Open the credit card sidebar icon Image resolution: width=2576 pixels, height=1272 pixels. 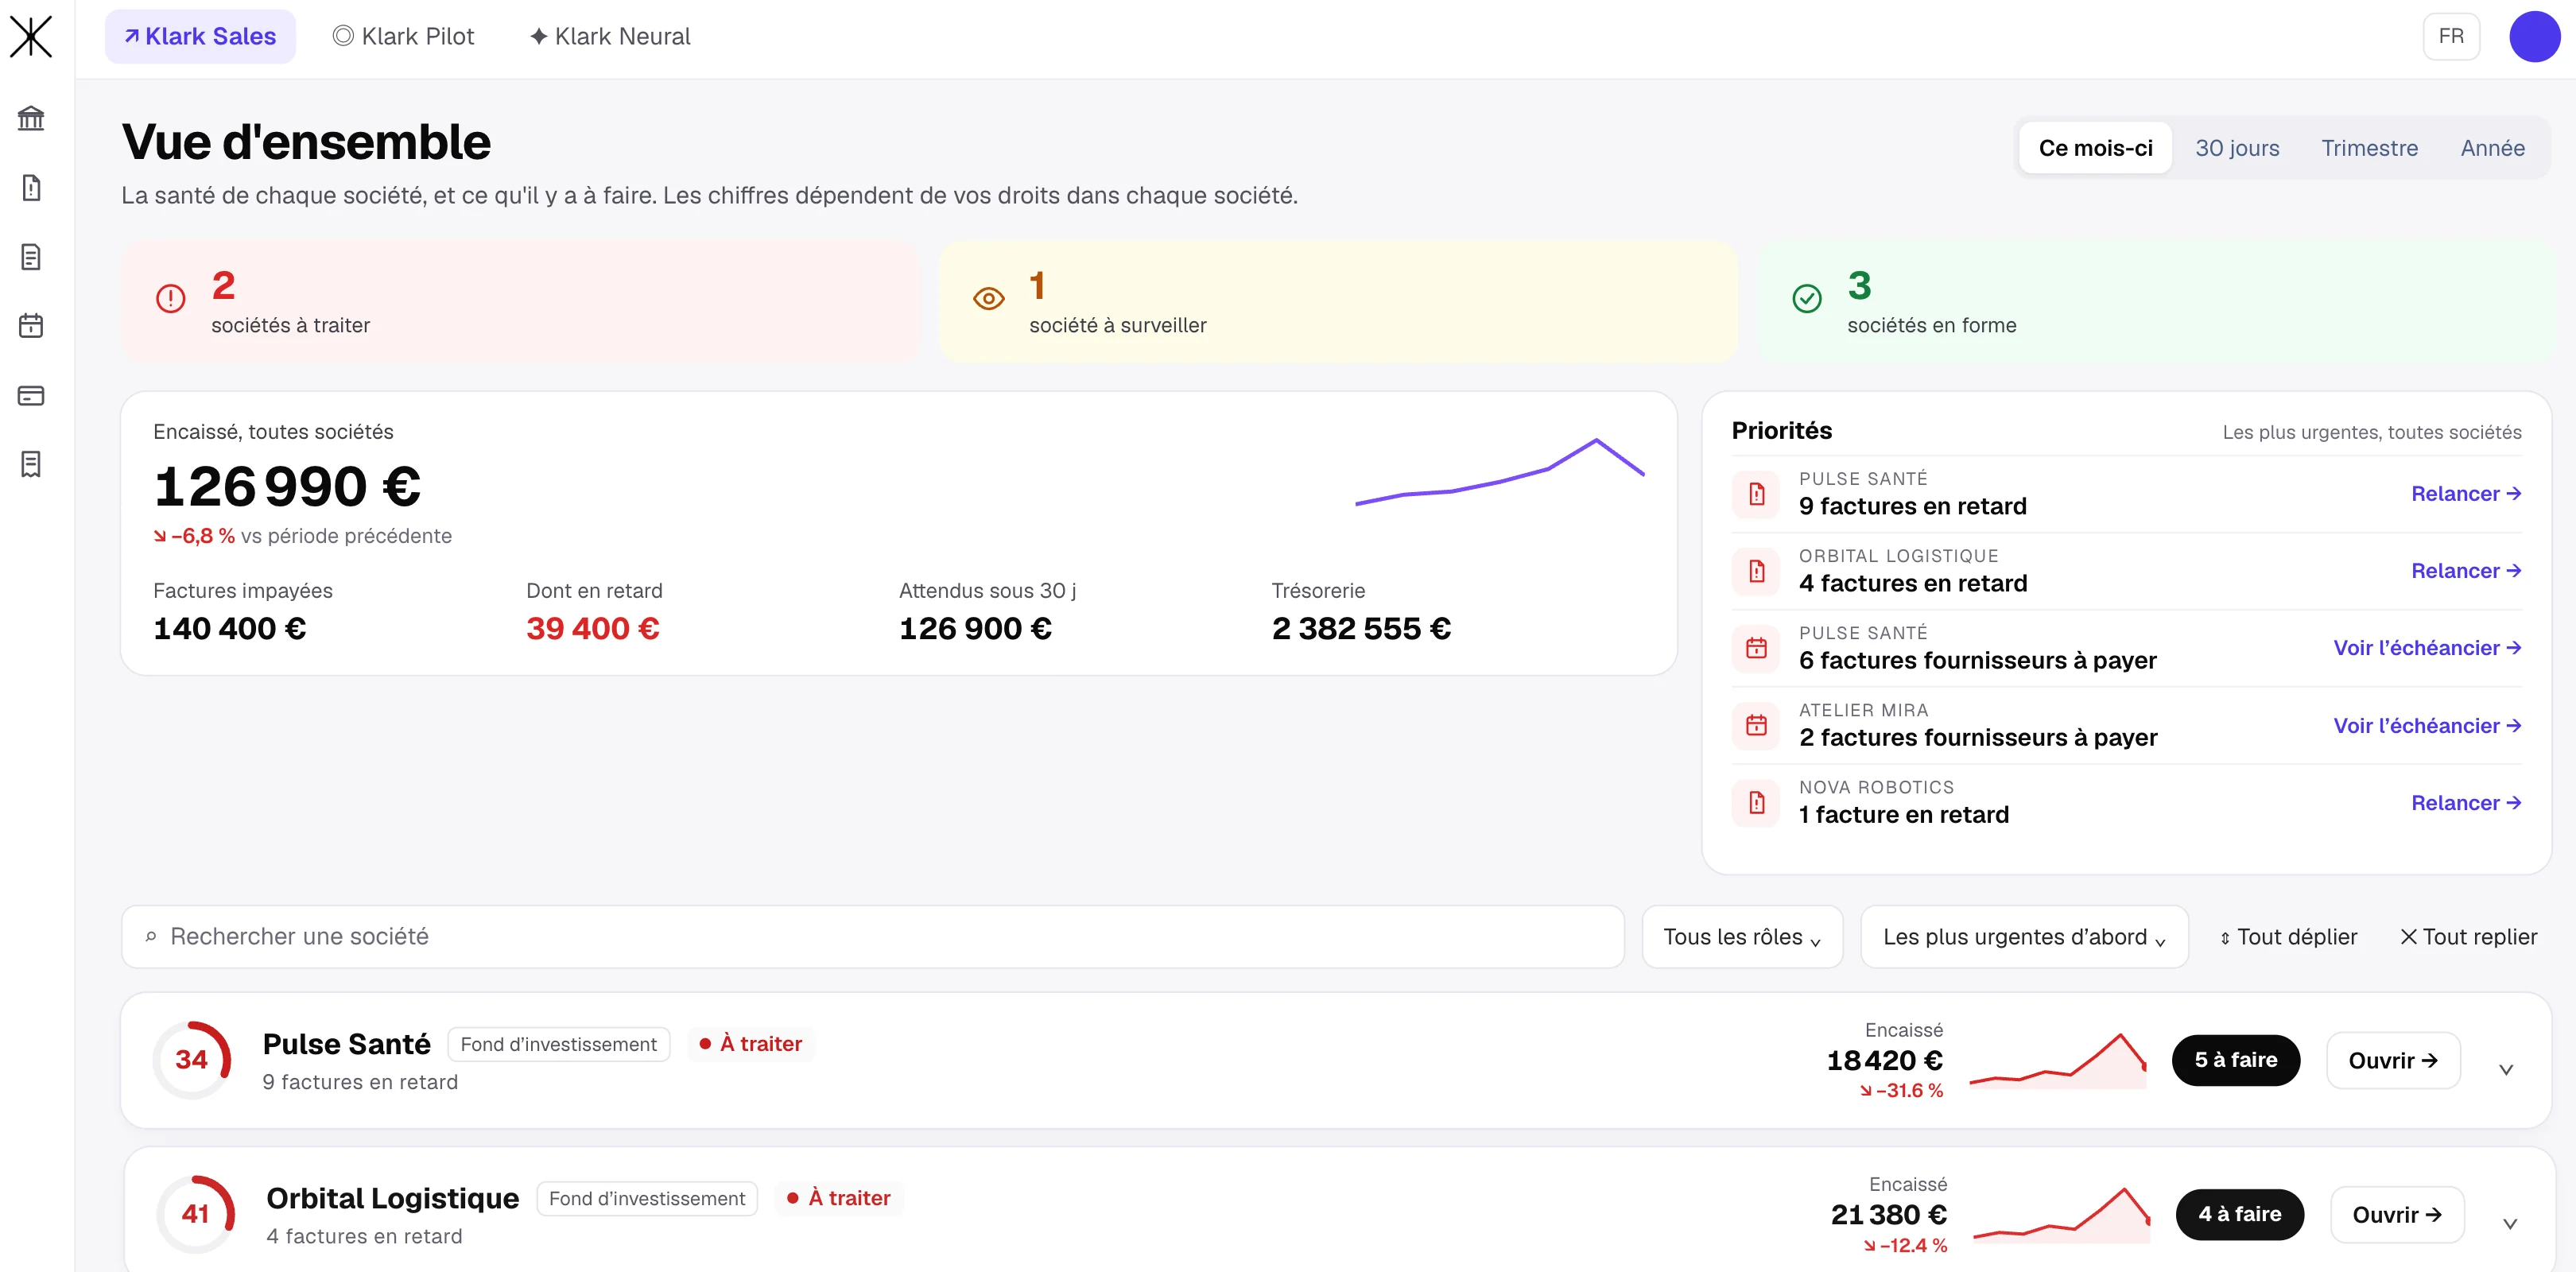(x=31, y=395)
